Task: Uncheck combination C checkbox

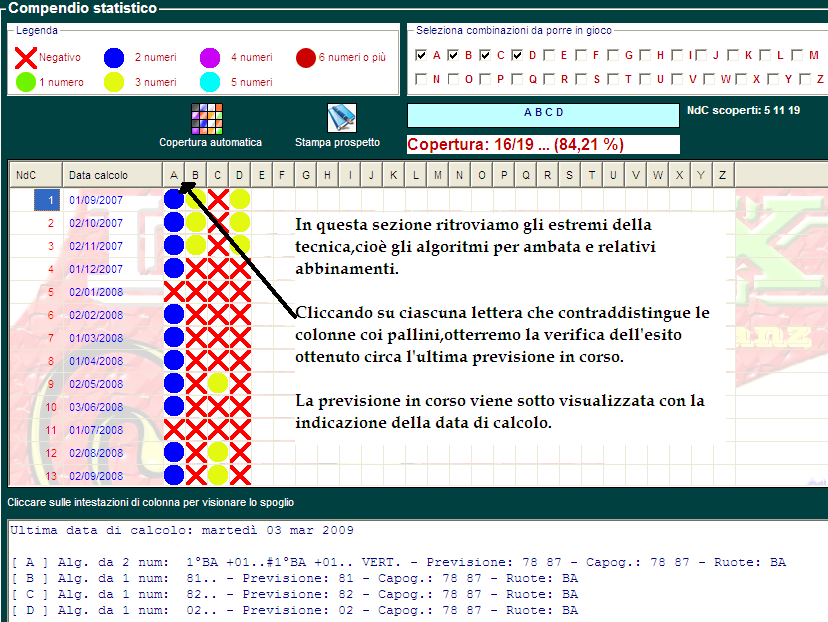Action: coord(485,55)
